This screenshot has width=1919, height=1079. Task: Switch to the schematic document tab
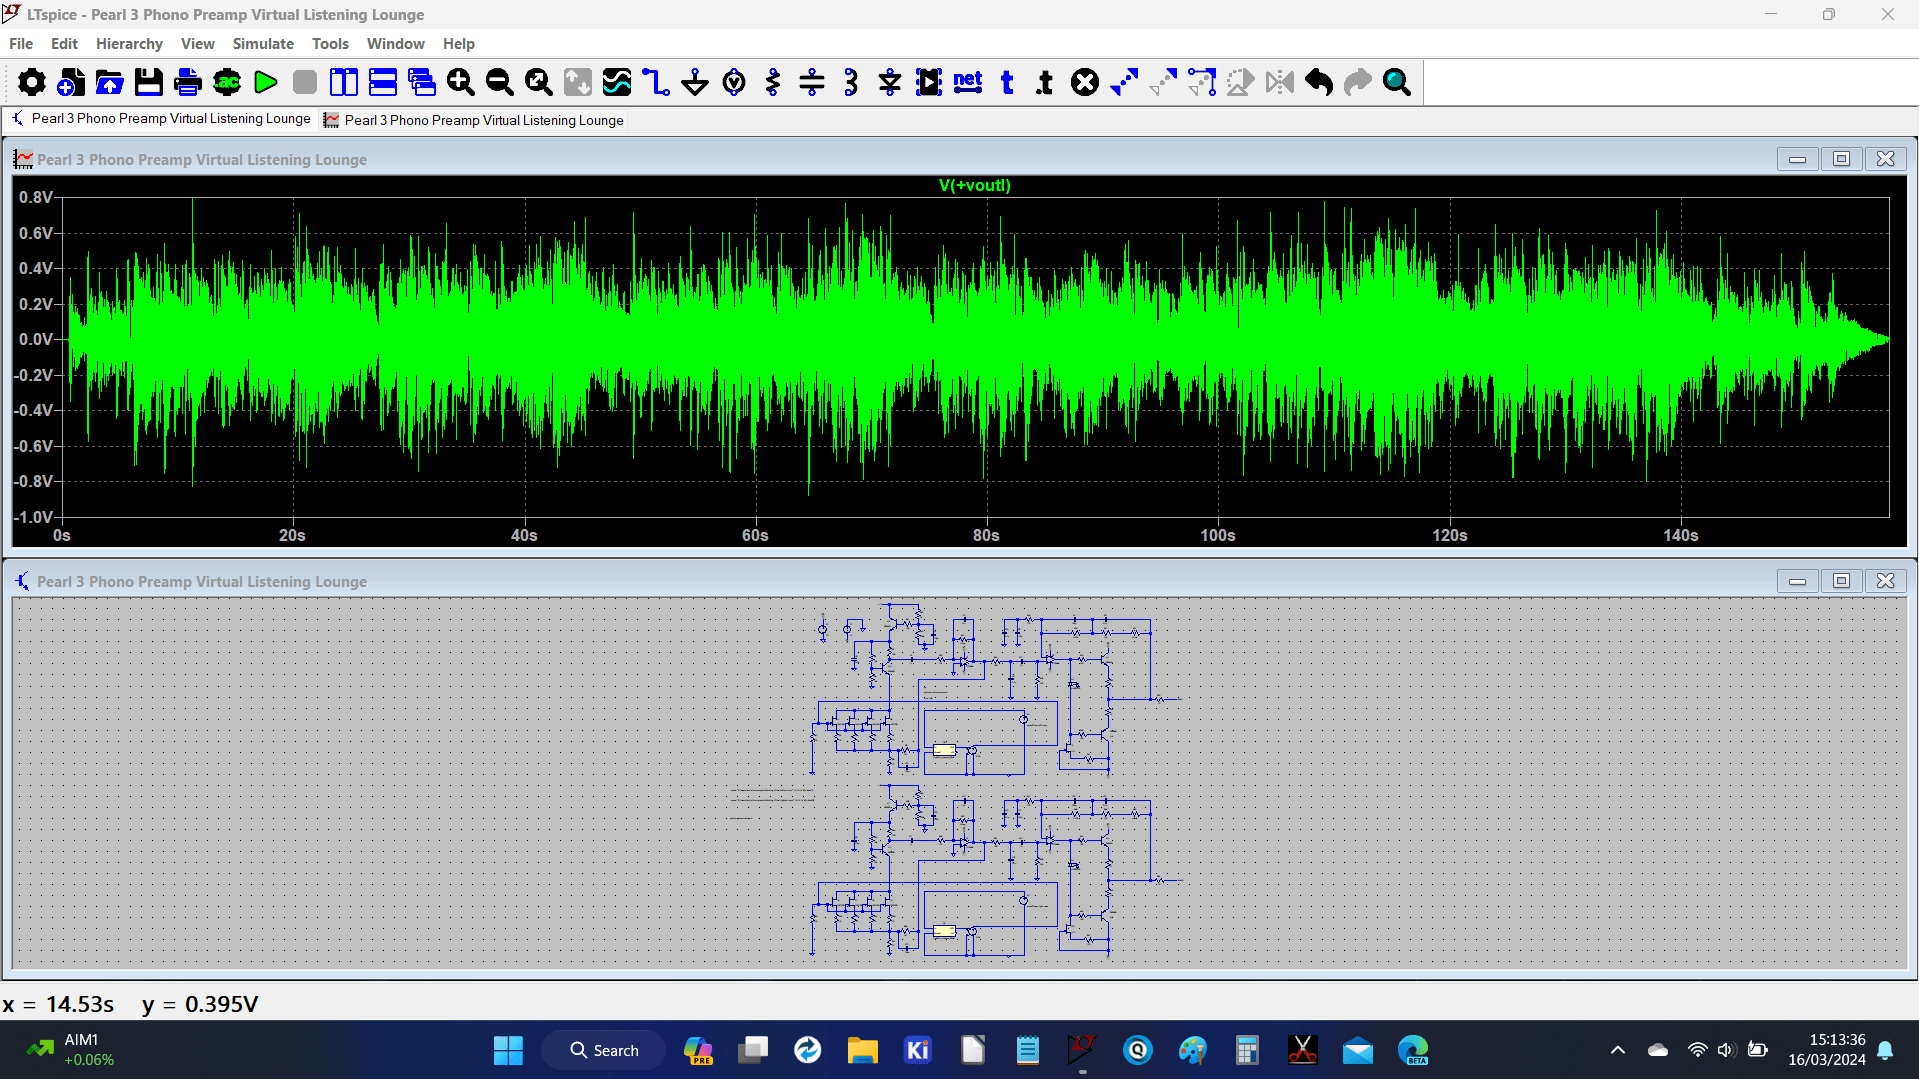(x=162, y=119)
